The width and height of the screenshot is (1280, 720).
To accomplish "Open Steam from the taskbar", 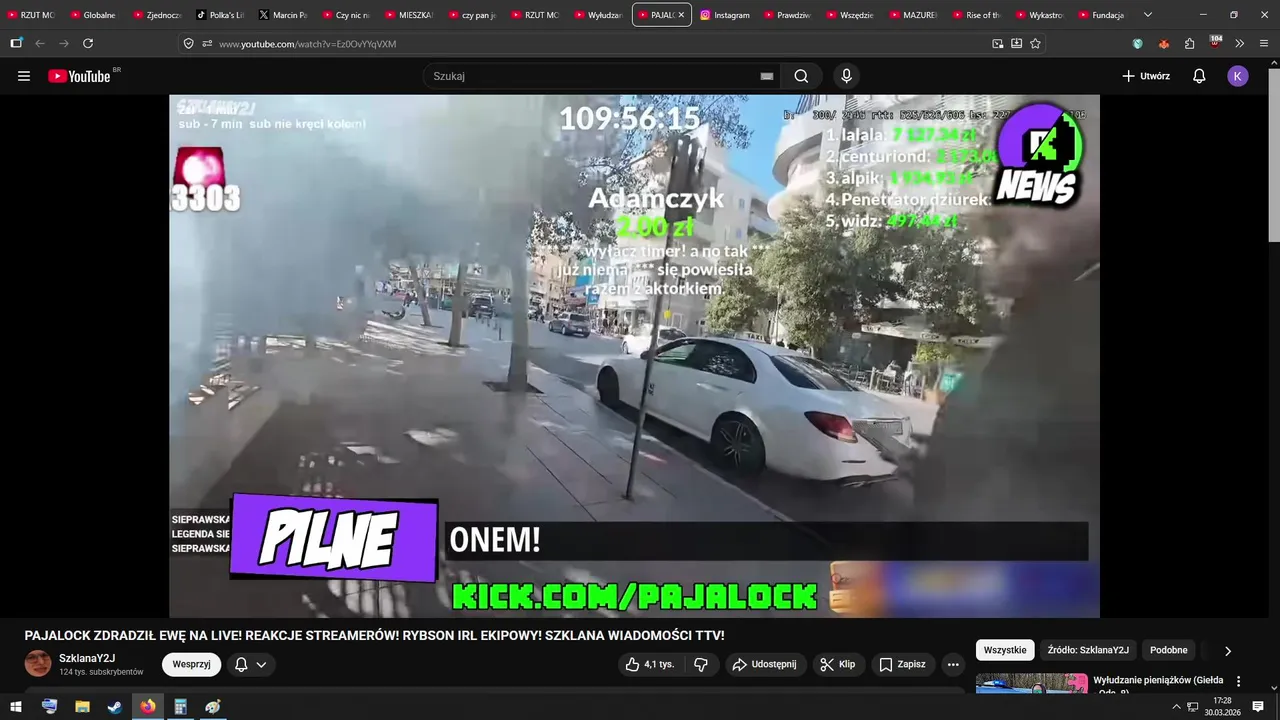I will click(115, 707).
